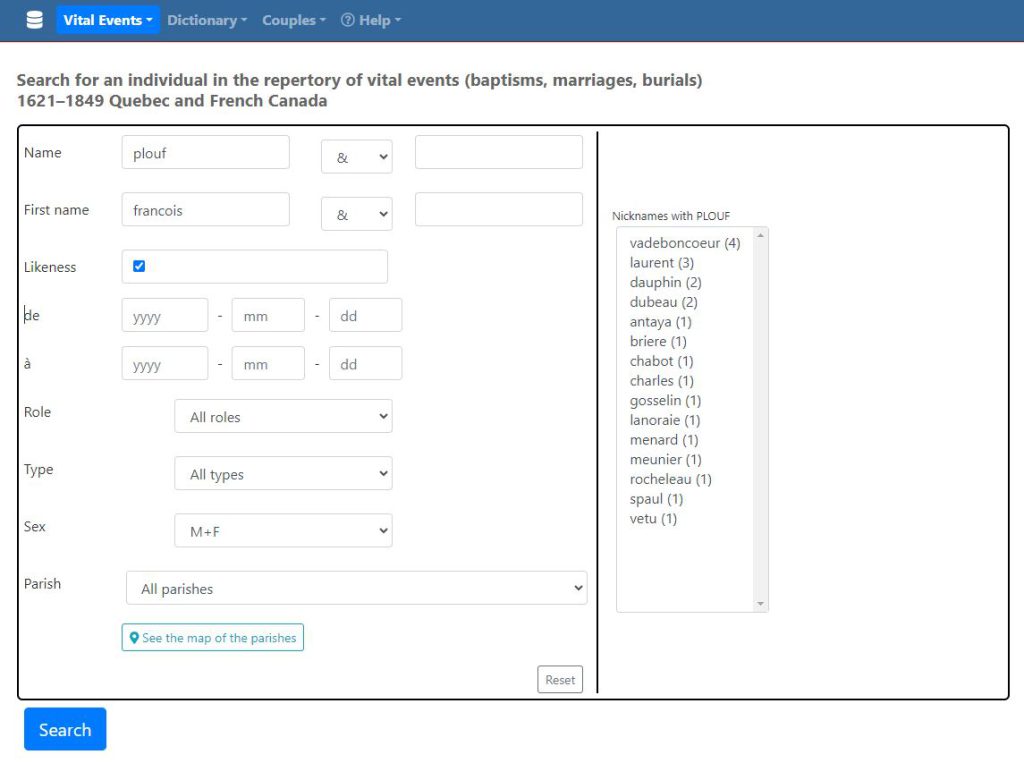1024x763 pixels.
Task: Click the database stack logo icon
Action: (35, 20)
